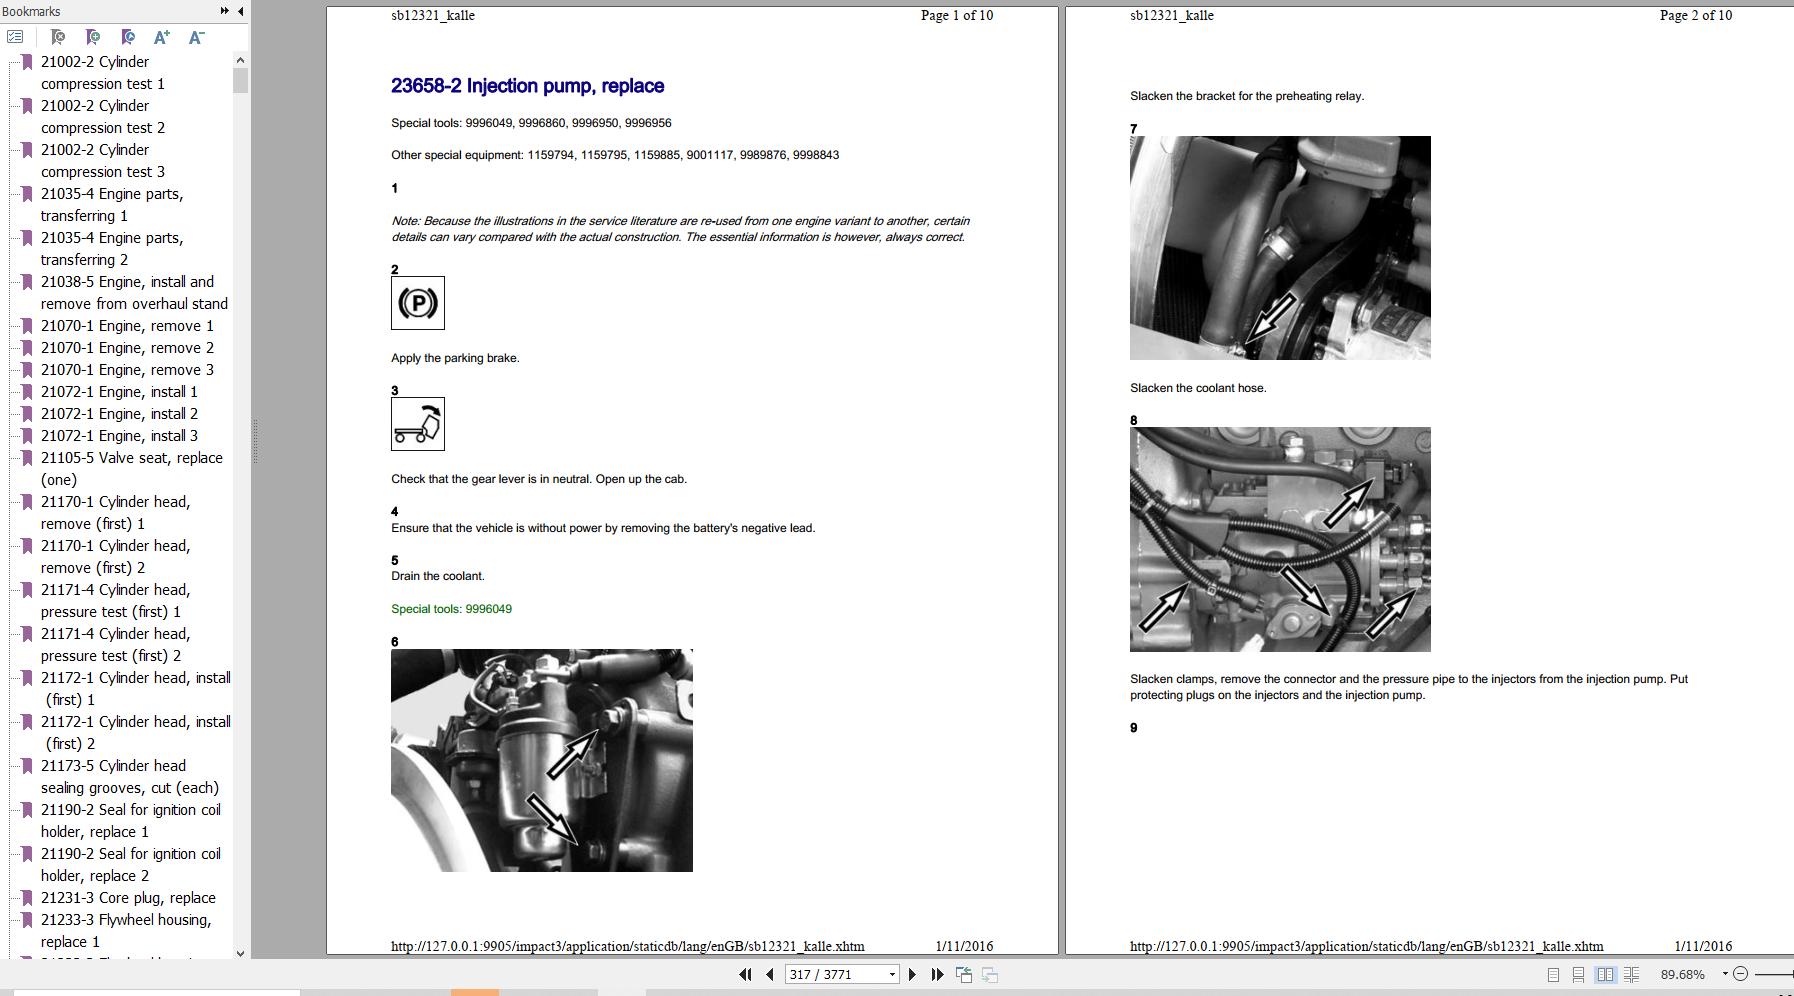Click the step 6 fuel filter photo

[x=542, y=760]
